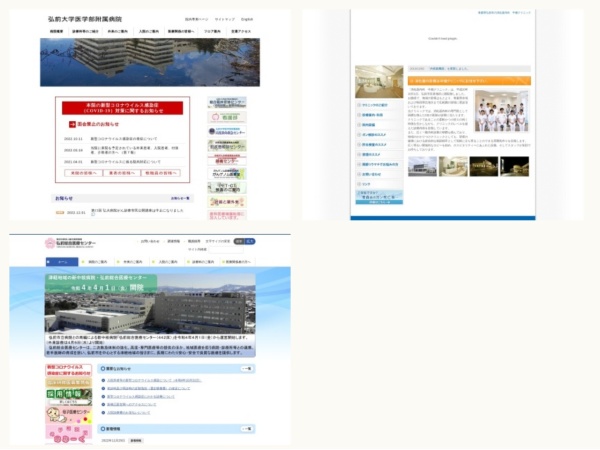Open 入院のご案内 in university hospital navigation
The width and height of the screenshot is (600, 450).
tap(149, 31)
